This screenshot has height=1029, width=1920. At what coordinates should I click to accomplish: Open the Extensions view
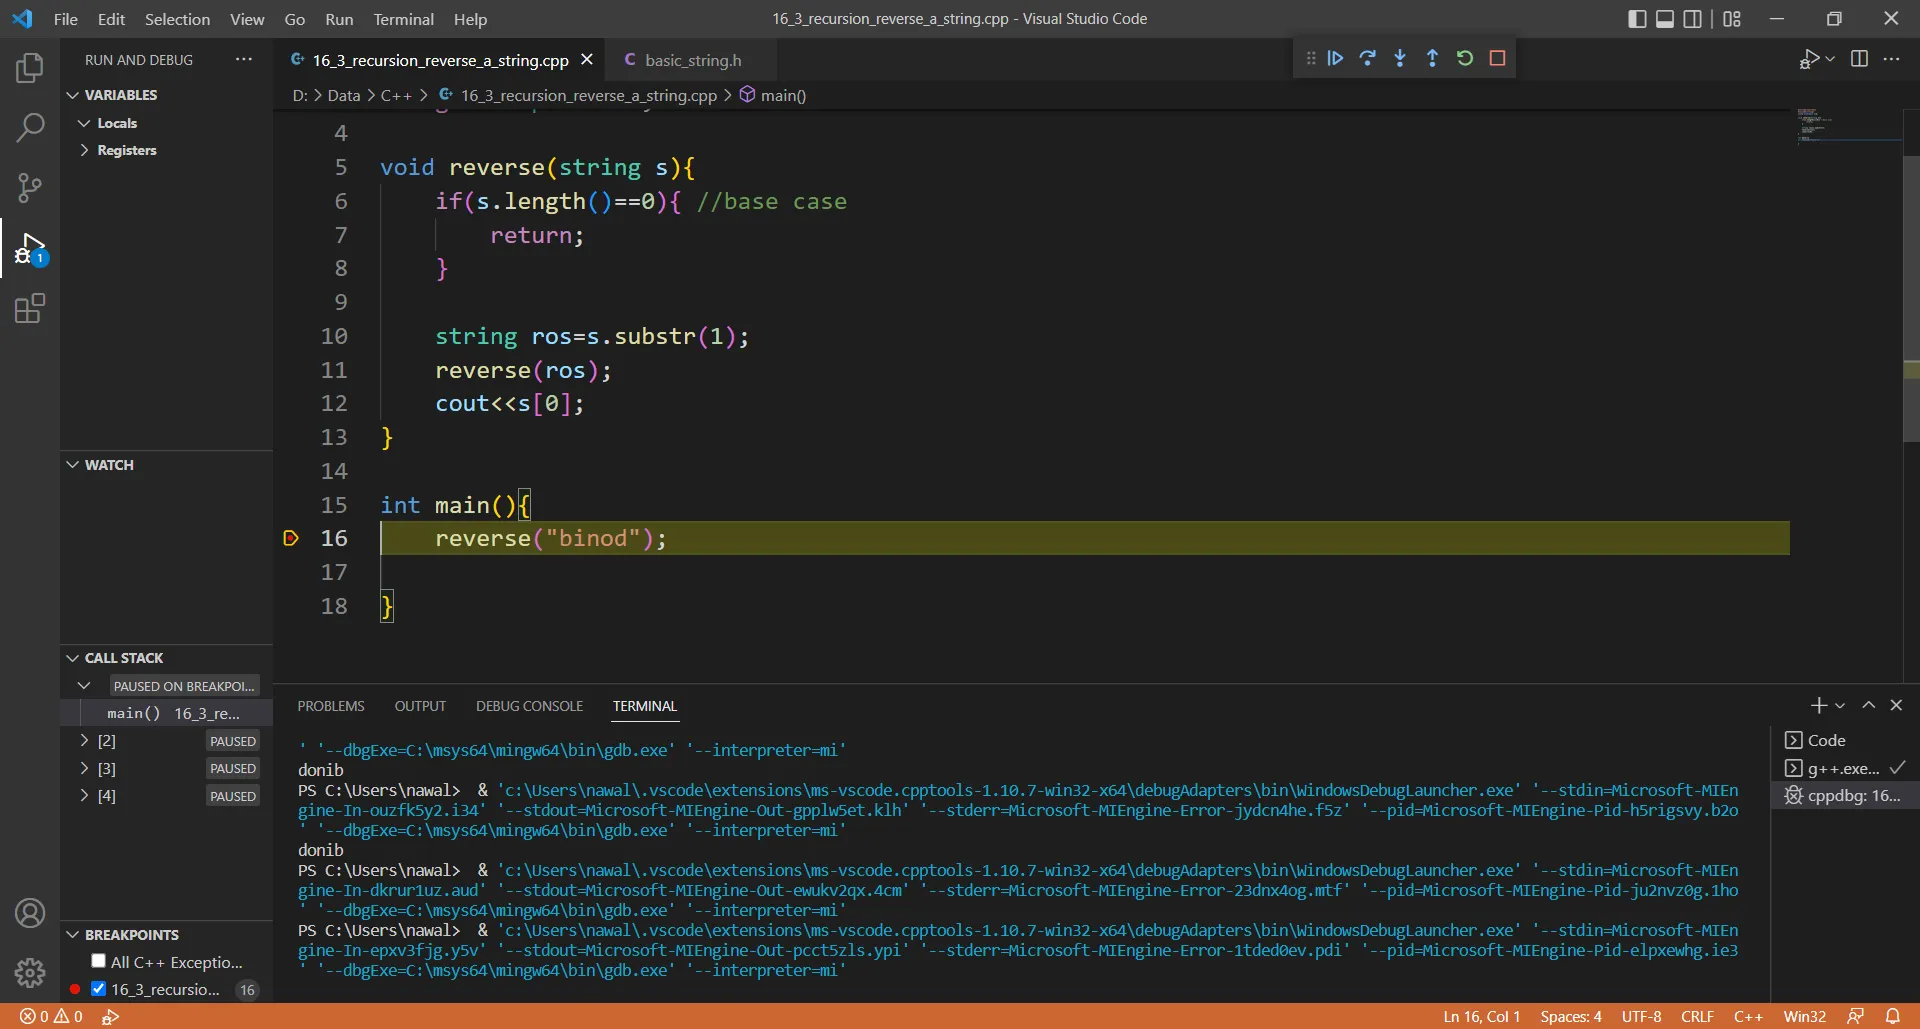pos(30,308)
